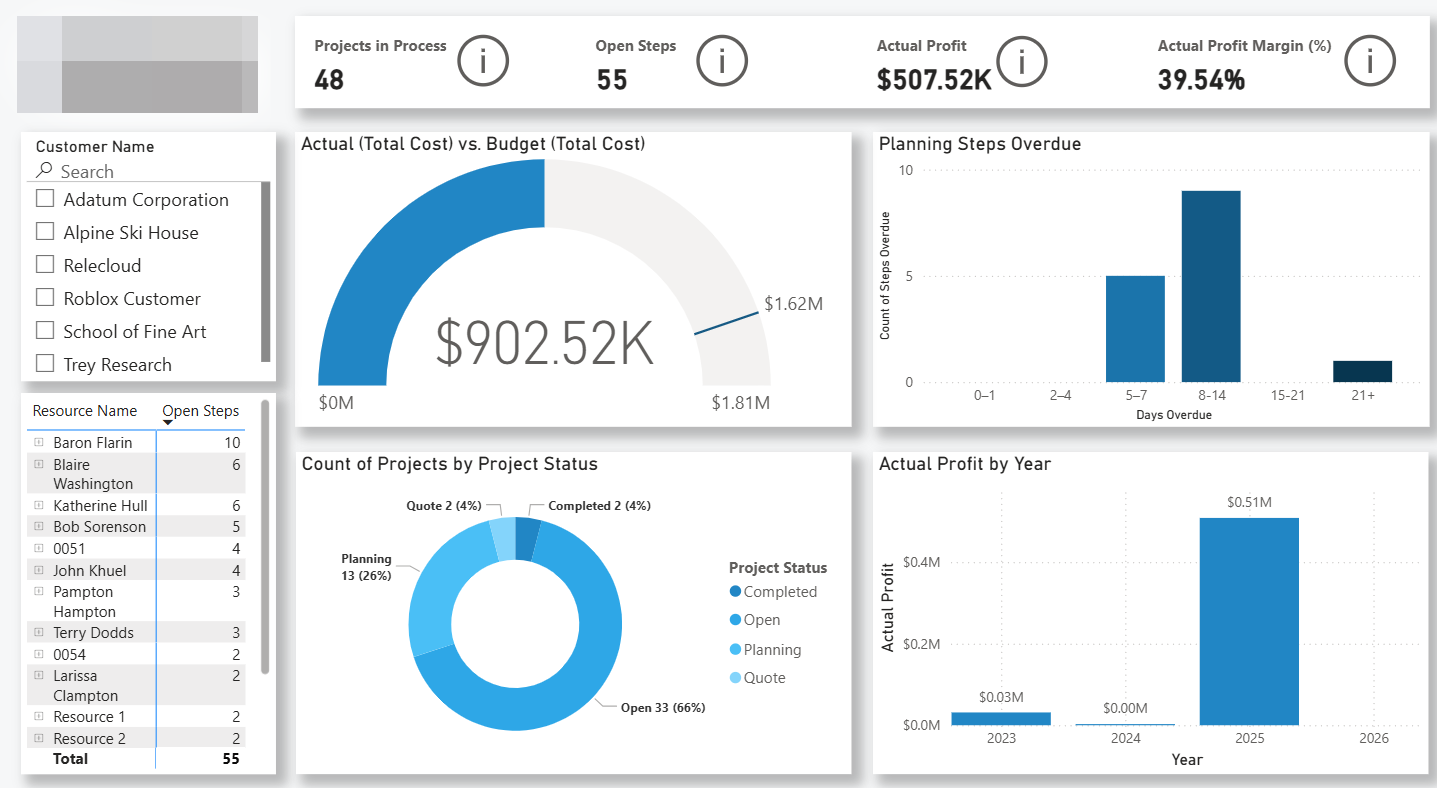Select the Planning legend item
Image resolution: width=1437 pixels, height=788 pixels.
[772, 650]
